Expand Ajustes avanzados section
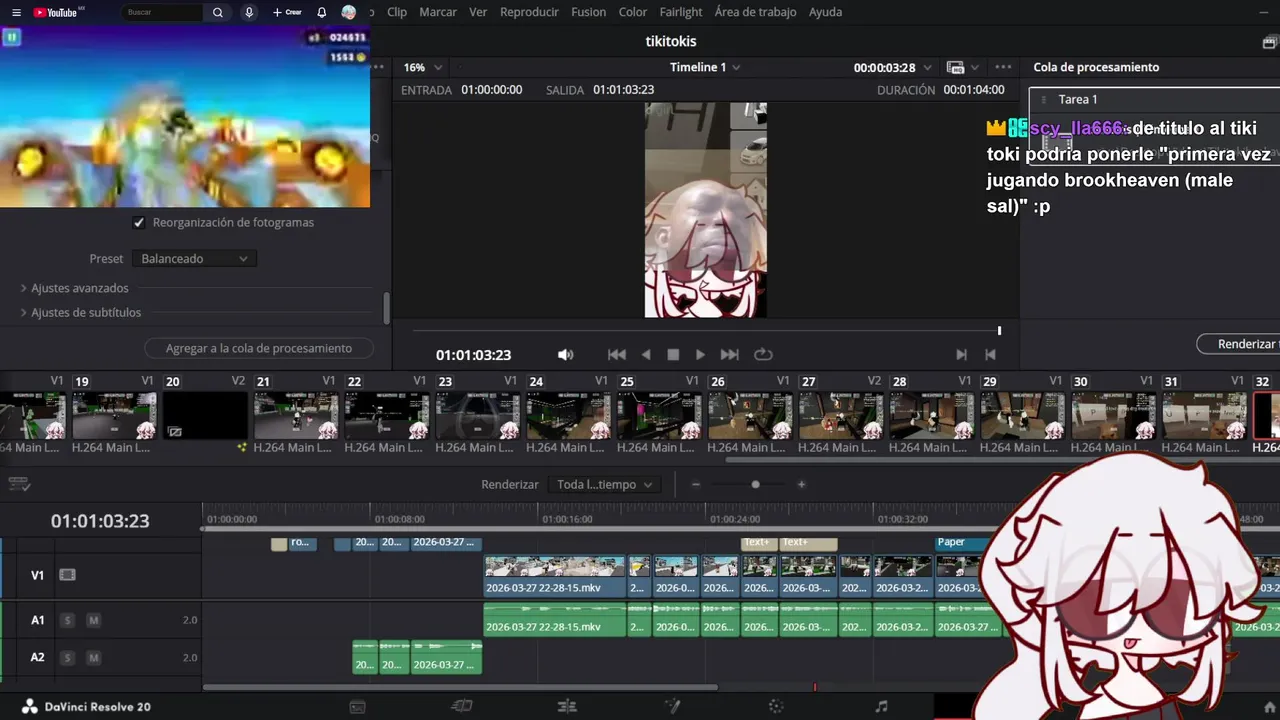Viewport: 1280px width, 720px height. [80, 288]
